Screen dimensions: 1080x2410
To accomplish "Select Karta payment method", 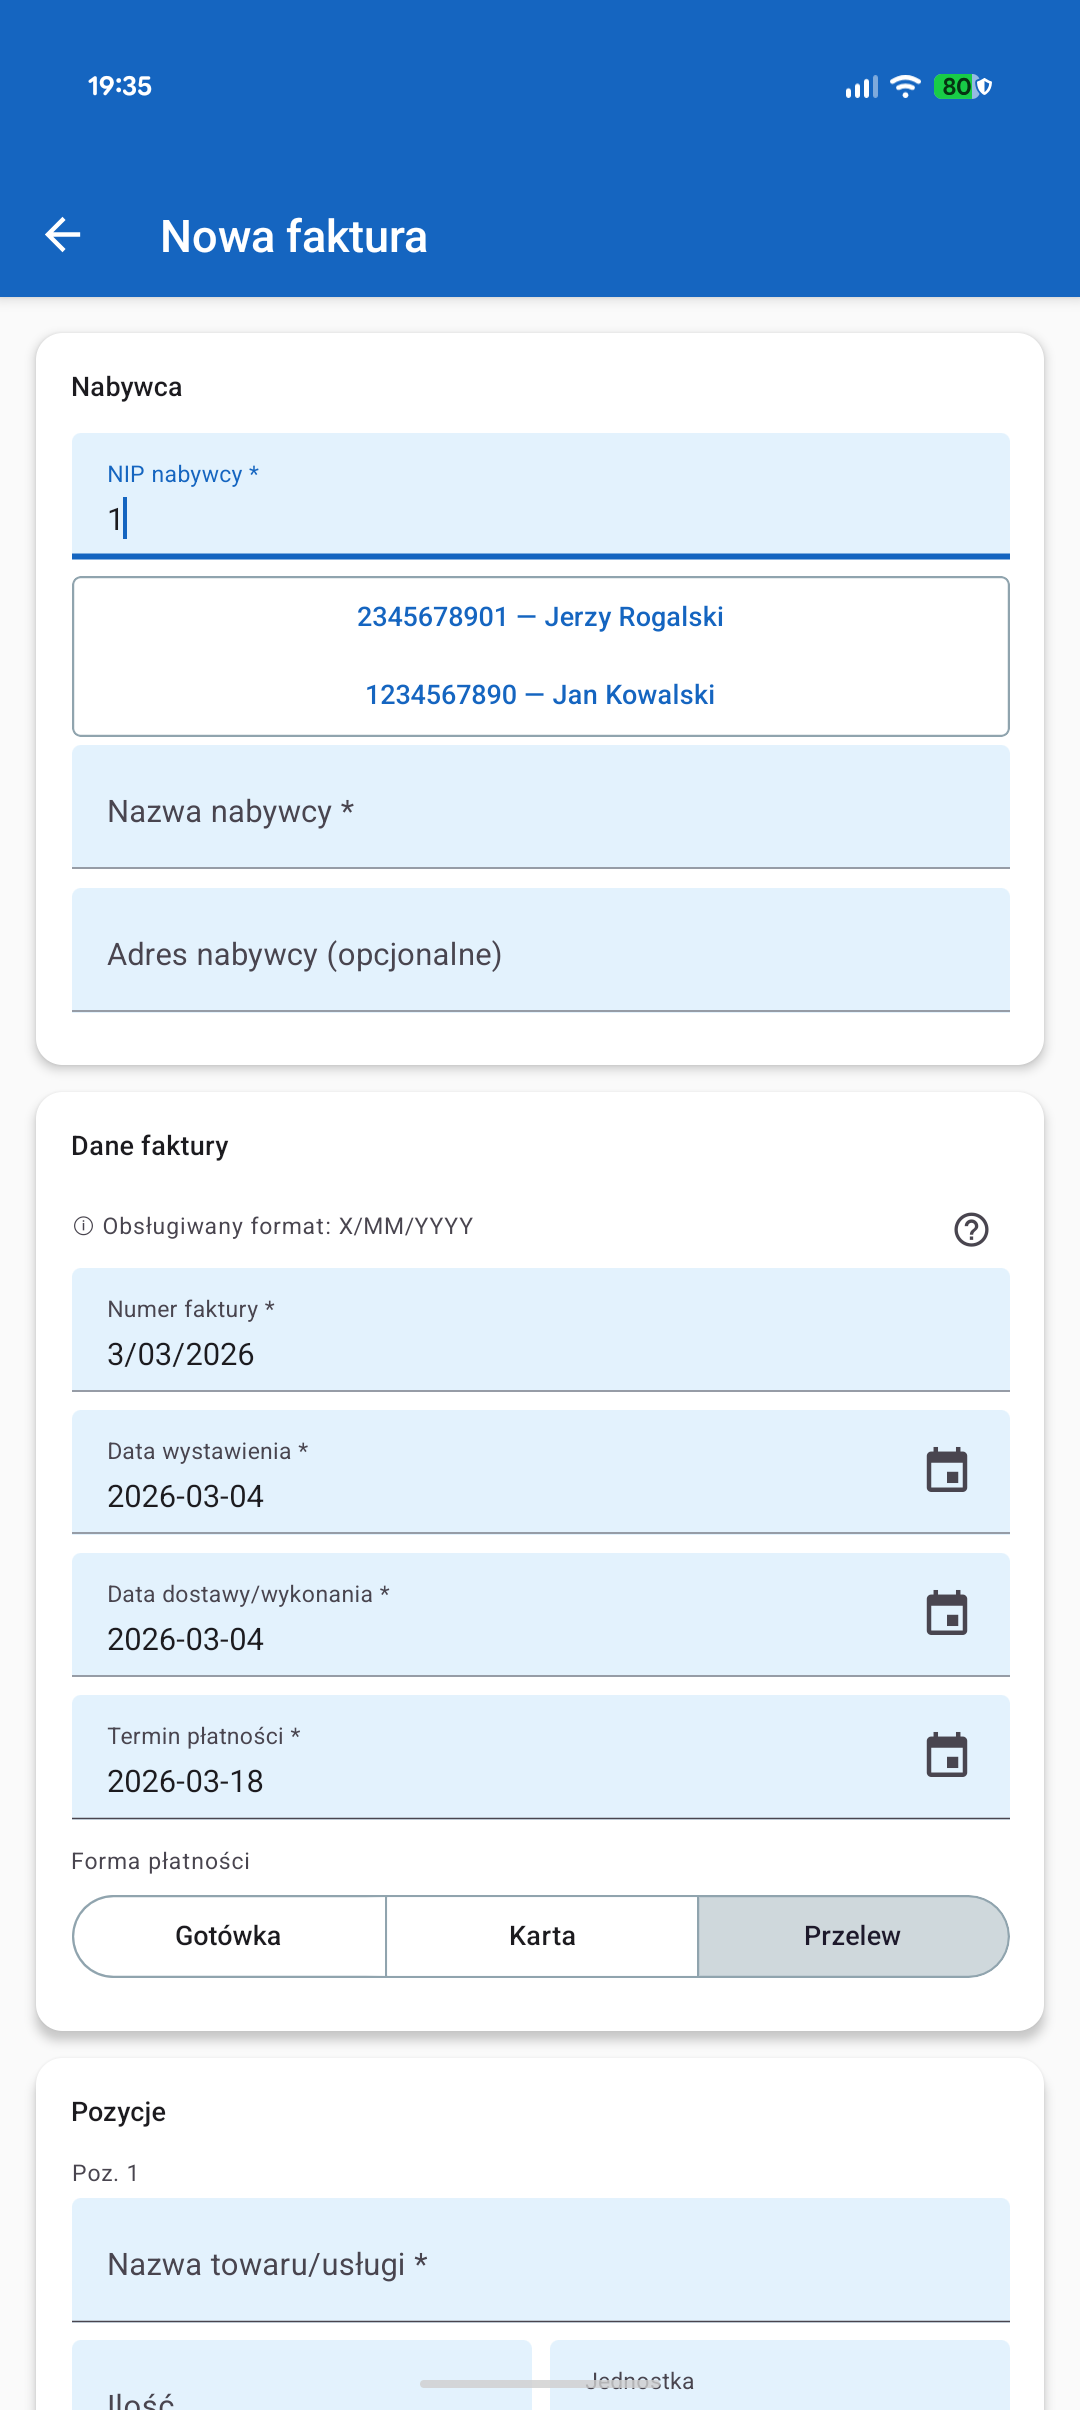I will (542, 1936).
